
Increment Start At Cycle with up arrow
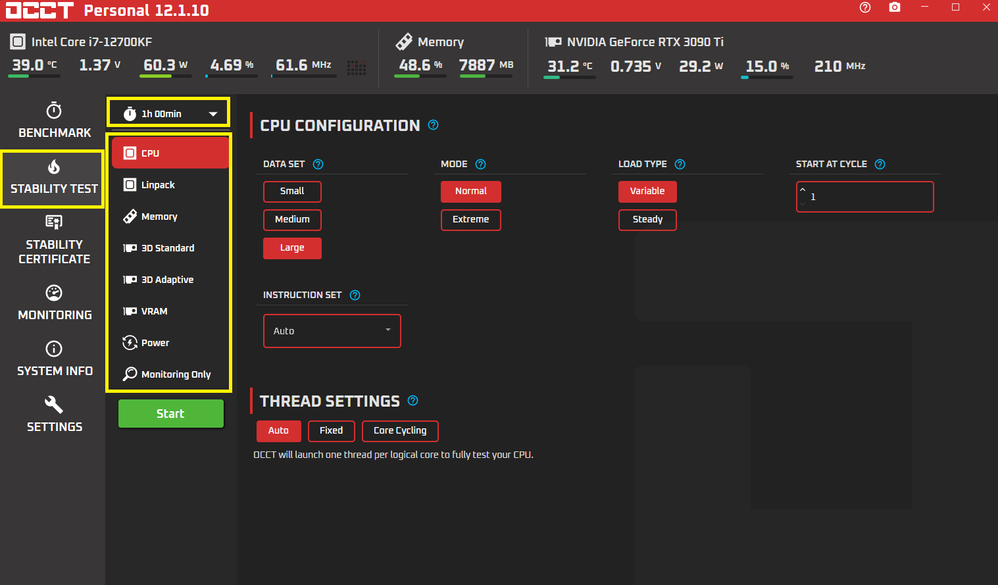click(x=803, y=190)
